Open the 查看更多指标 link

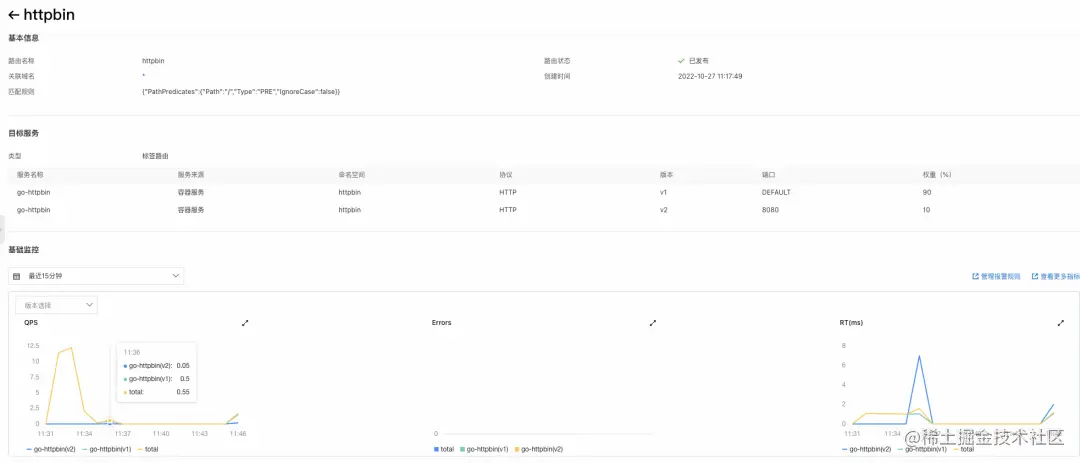click(1056, 276)
